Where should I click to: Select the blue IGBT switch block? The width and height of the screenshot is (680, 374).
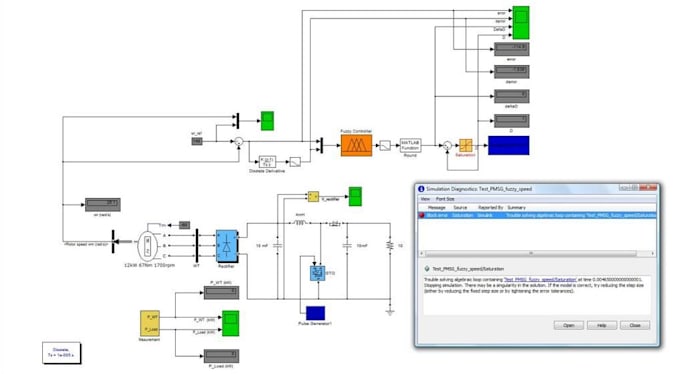pyautogui.click(x=317, y=273)
